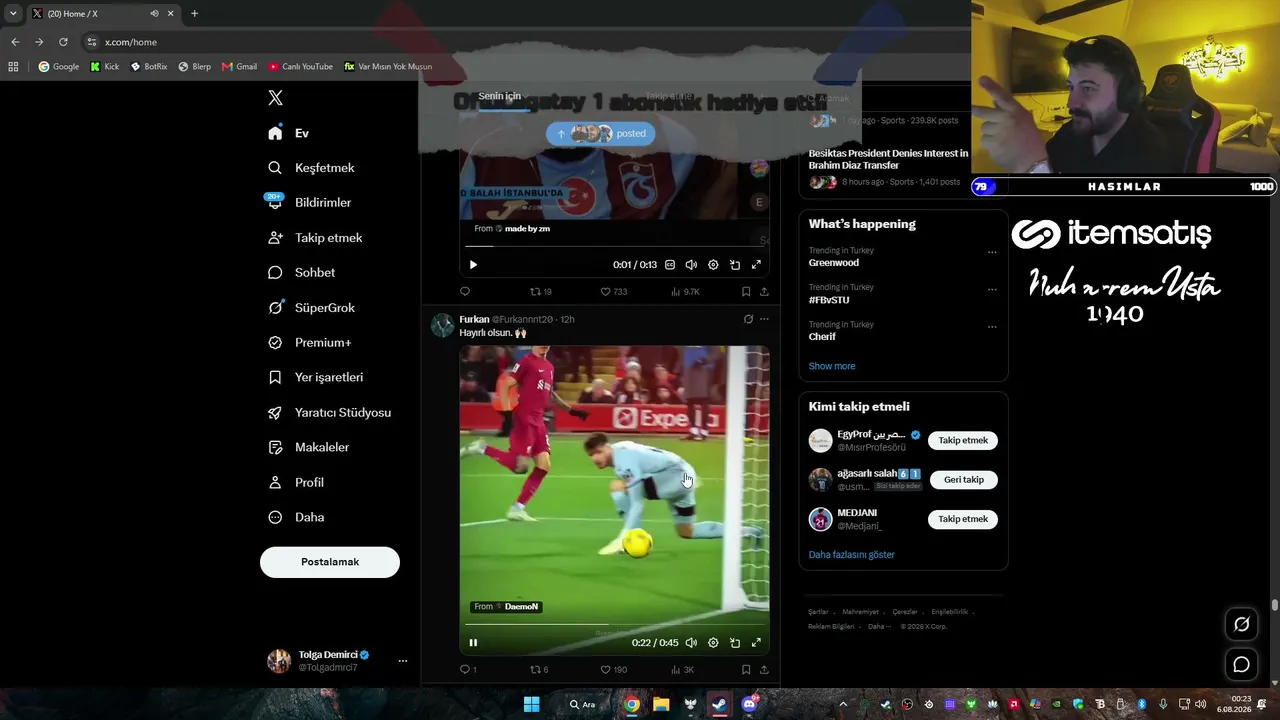Expand the Daha more menu
This screenshot has height=720, width=1280.
click(x=295, y=518)
